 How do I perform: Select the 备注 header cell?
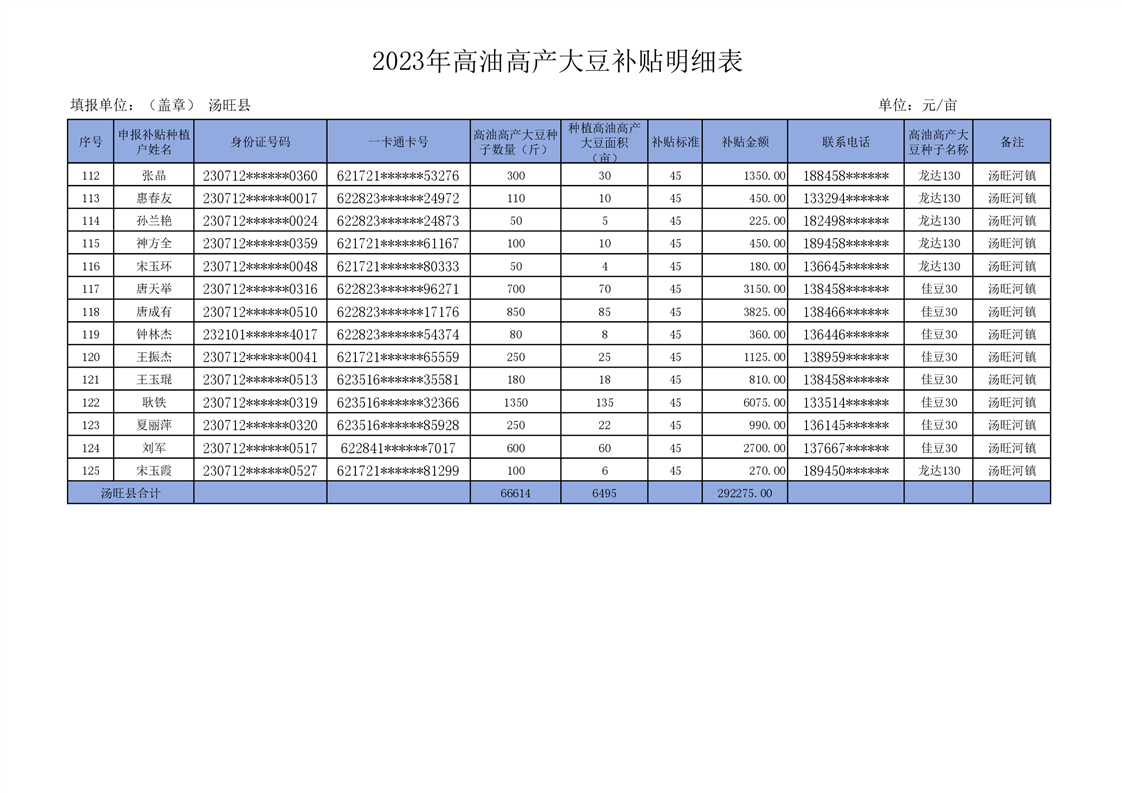tap(1012, 142)
